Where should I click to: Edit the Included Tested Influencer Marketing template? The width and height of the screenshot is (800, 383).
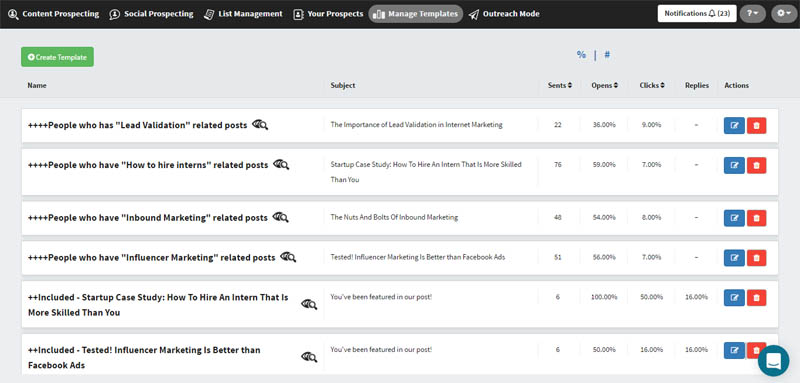734,350
